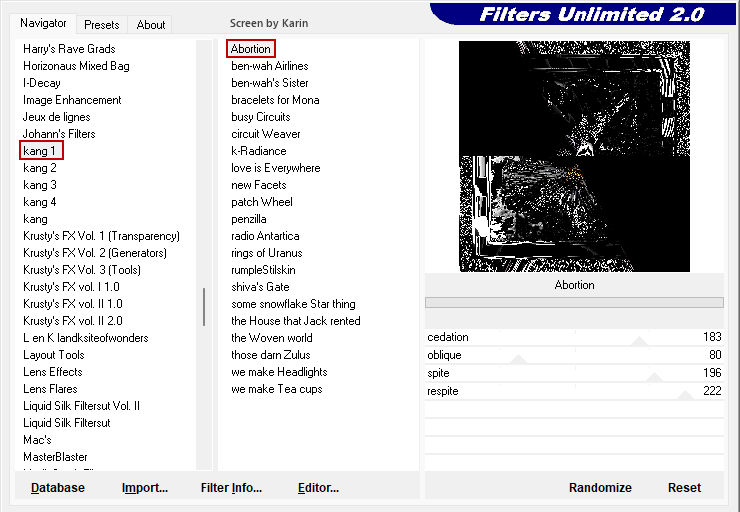The height and width of the screenshot is (512, 740).
Task: Select shiva's Gate filter
Action: (x=260, y=287)
